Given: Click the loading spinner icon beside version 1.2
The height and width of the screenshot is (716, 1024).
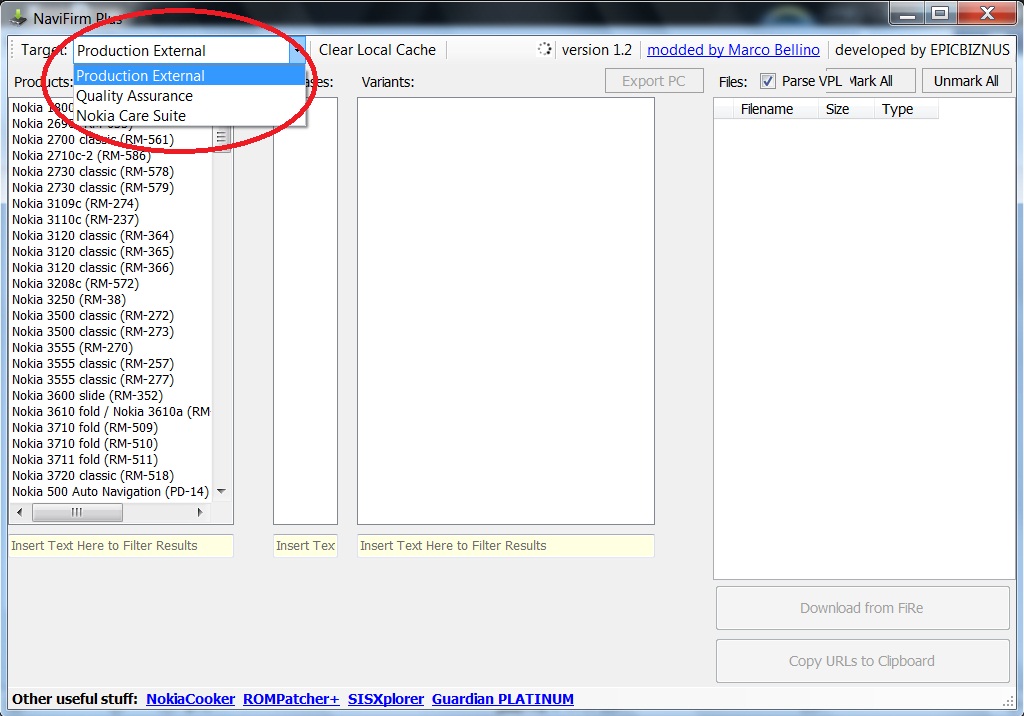Looking at the screenshot, I should tap(545, 49).
